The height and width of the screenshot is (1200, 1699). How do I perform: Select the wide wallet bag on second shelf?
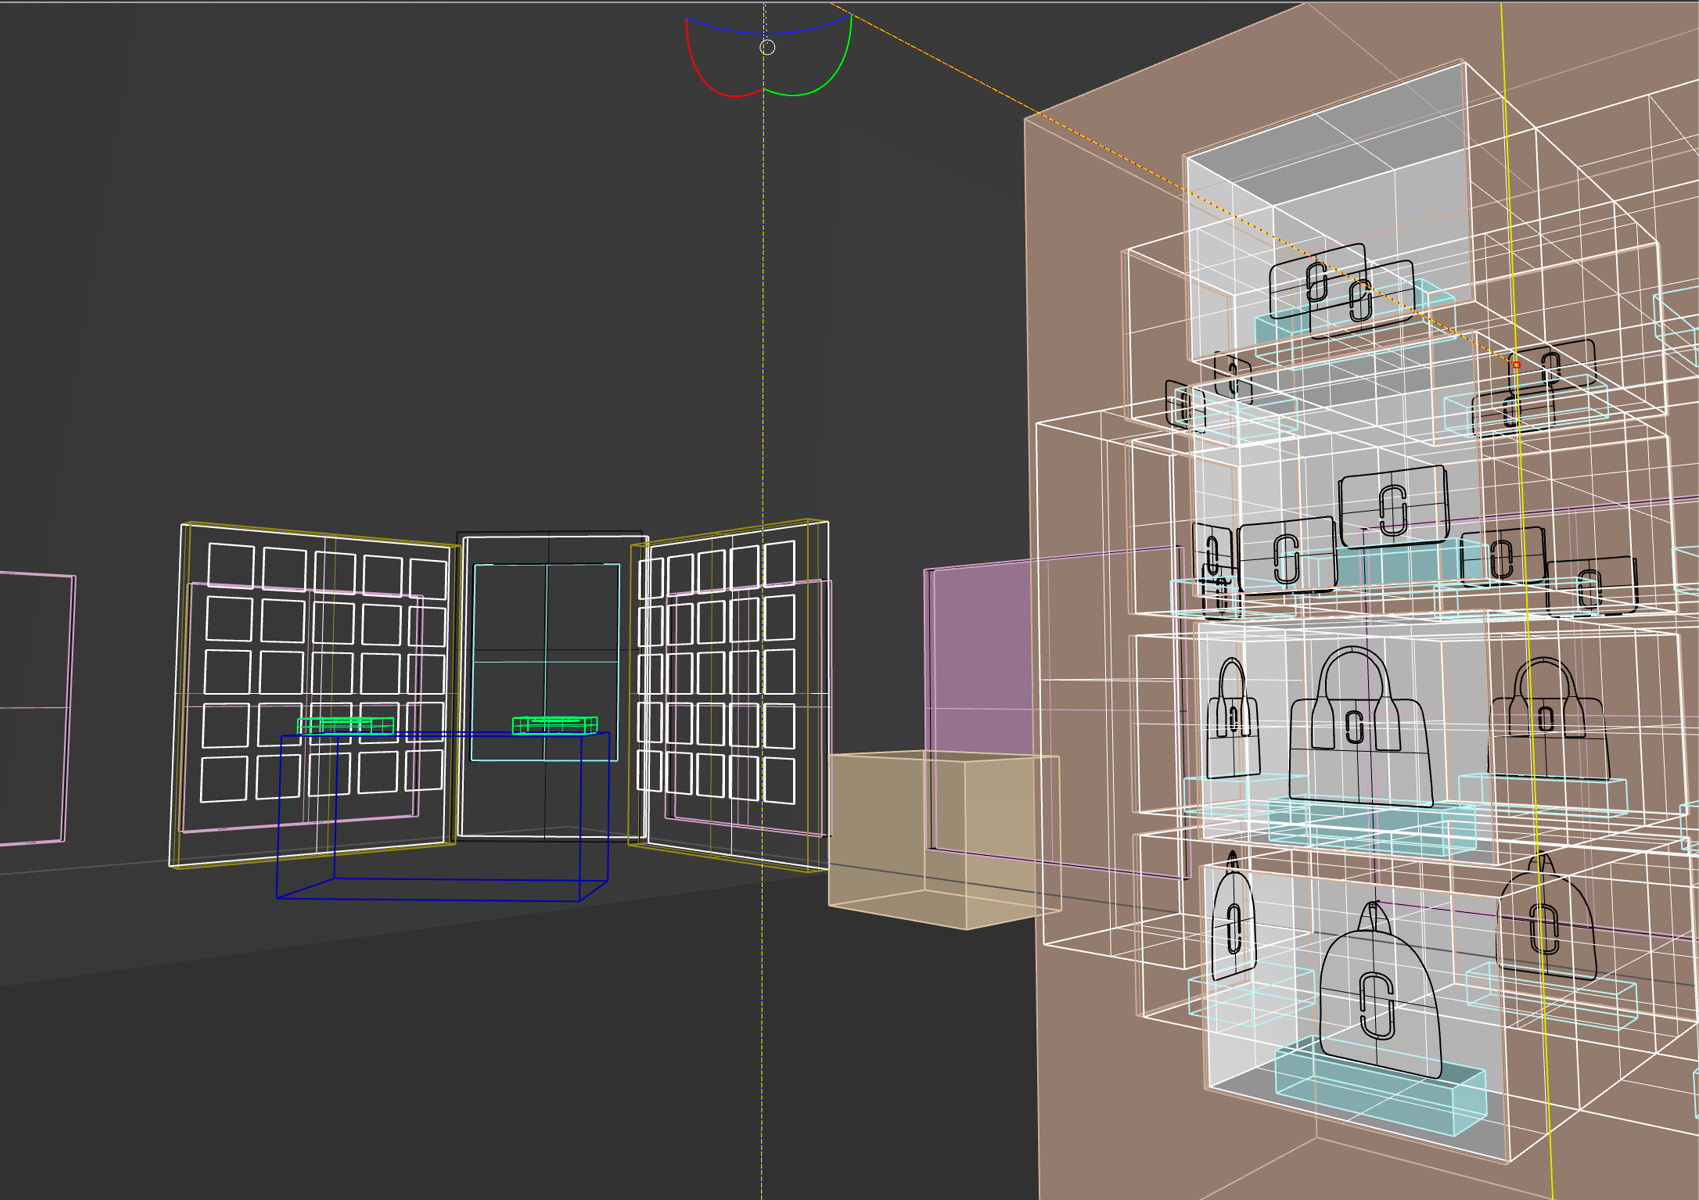[x=1287, y=555]
